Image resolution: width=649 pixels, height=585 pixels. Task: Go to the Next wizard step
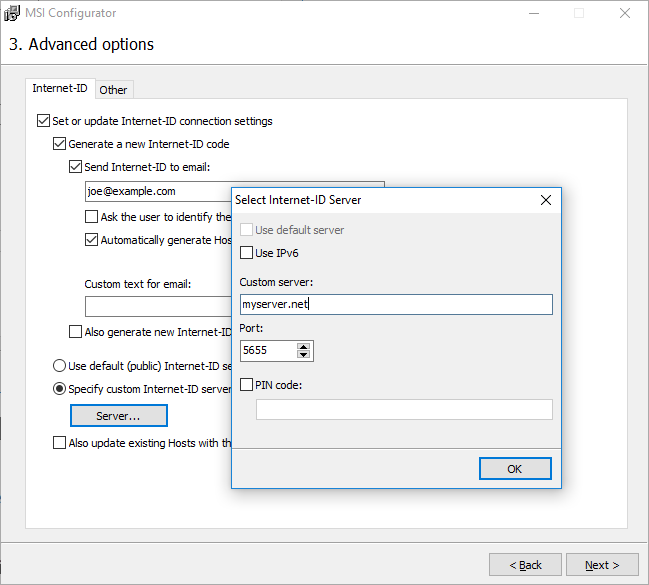[602, 565]
